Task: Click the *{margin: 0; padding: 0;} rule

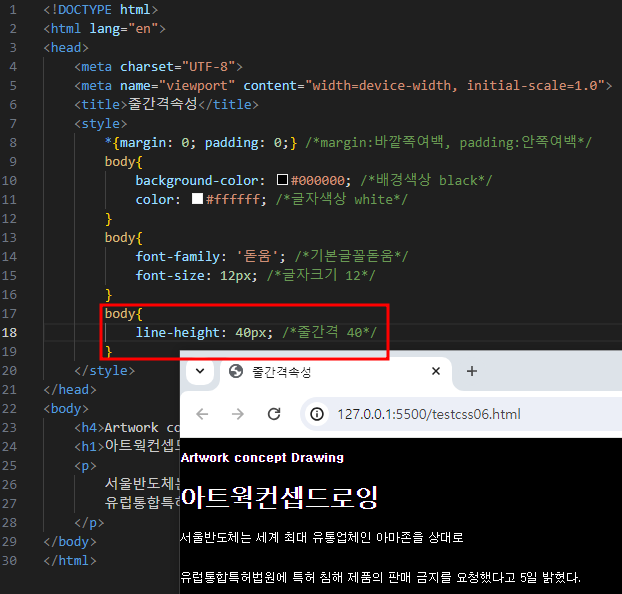Action: click(x=201, y=143)
